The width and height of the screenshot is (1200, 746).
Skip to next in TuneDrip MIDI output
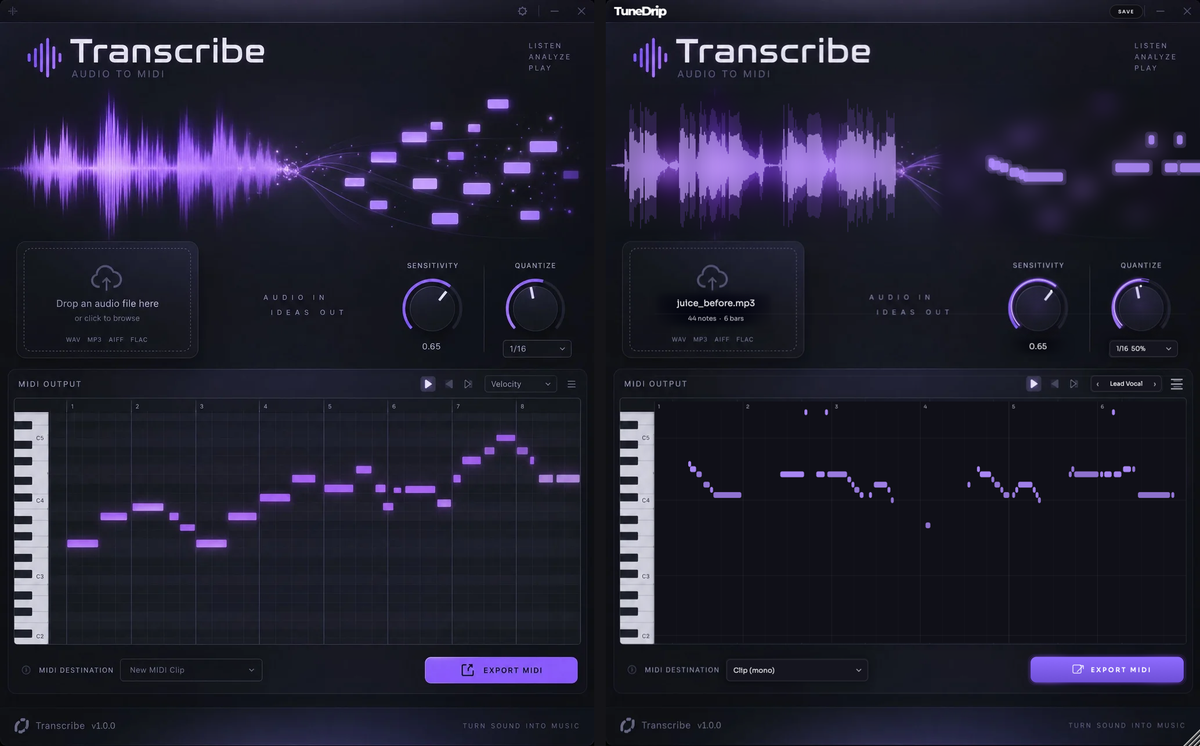[x=1074, y=384]
